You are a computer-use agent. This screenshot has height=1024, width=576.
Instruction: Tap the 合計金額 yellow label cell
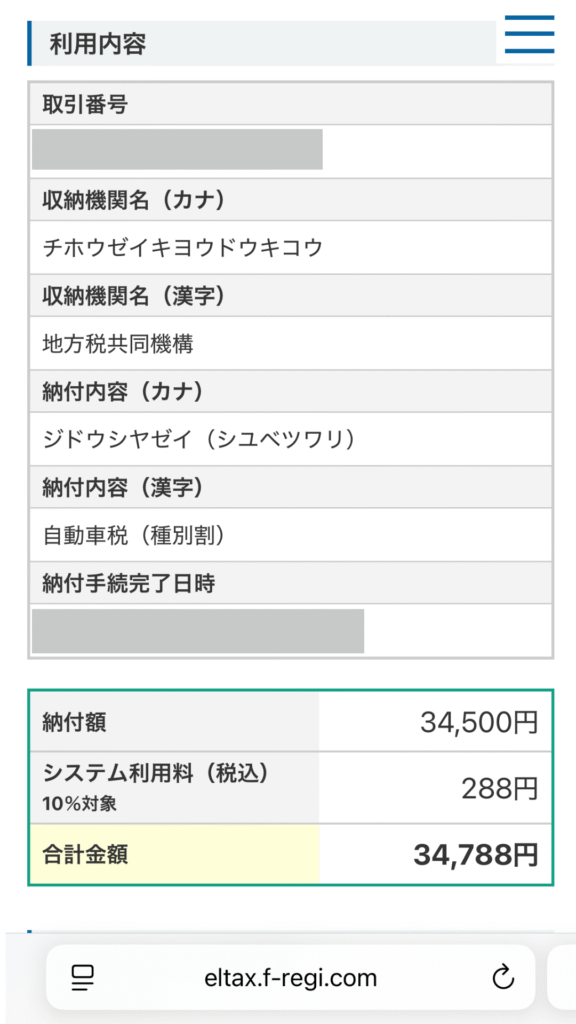coord(174,855)
